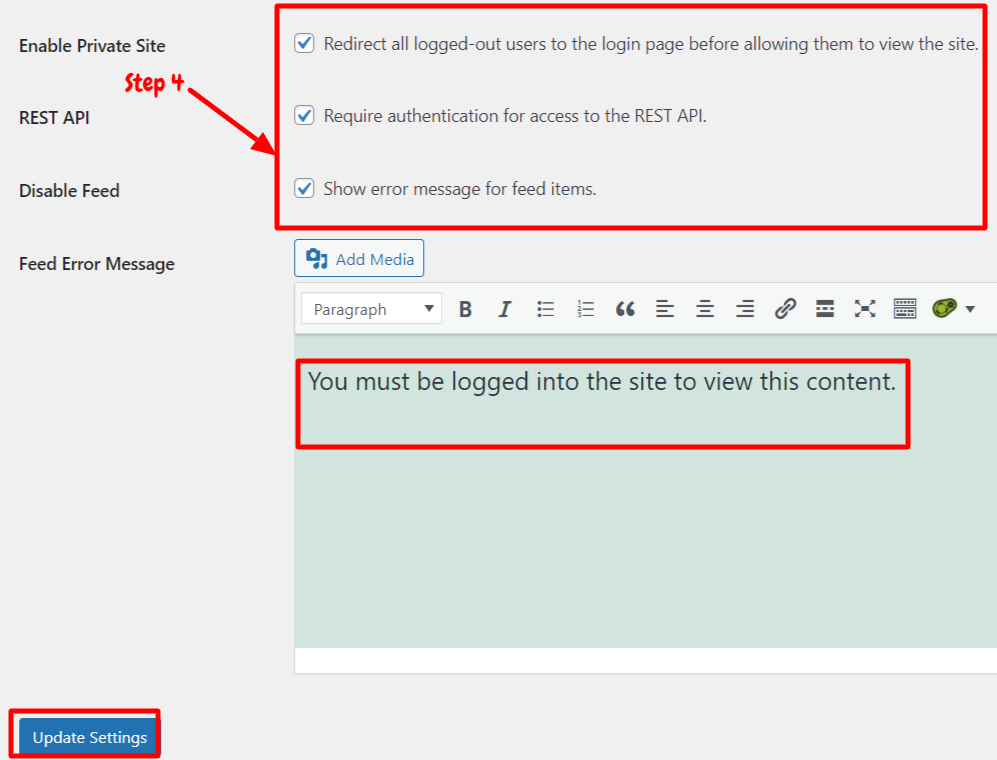Click the white status bar under the editor
Viewport: 997px width, 760px height.
(645, 660)
